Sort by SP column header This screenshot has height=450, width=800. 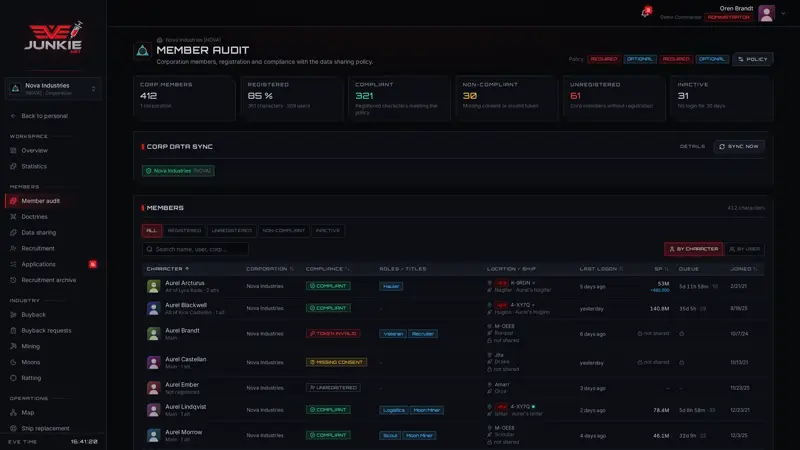(661, 269)
